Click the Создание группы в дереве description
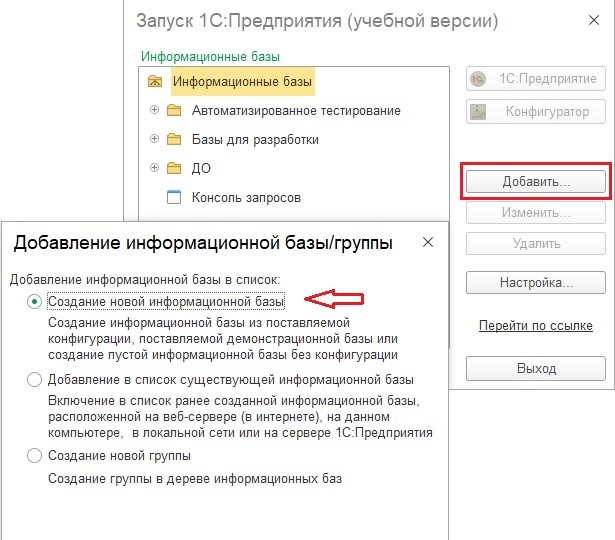This screenshot has width=615, height=540. [195, 479]
